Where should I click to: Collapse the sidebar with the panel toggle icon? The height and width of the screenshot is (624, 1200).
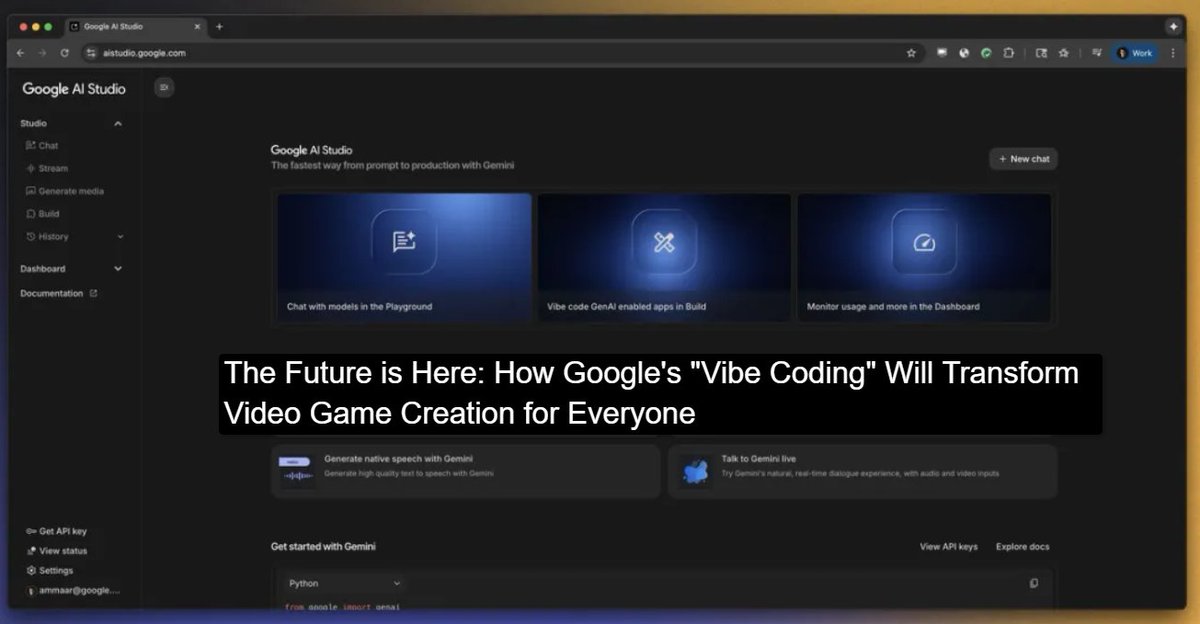click(165, 88)
